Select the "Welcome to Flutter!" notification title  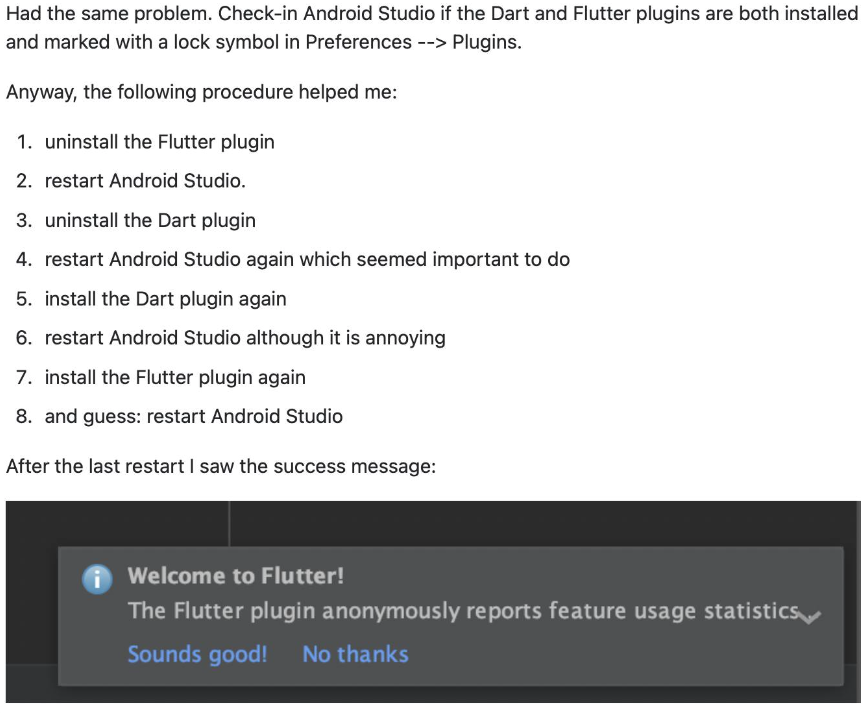click(236, 576)
